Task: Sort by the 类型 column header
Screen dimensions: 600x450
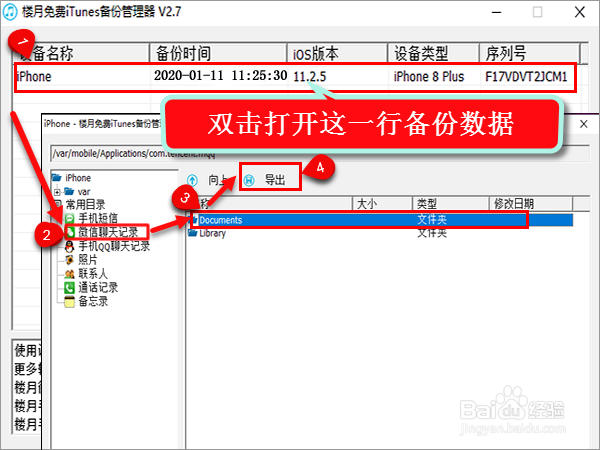Action: [x=451, y=204]
